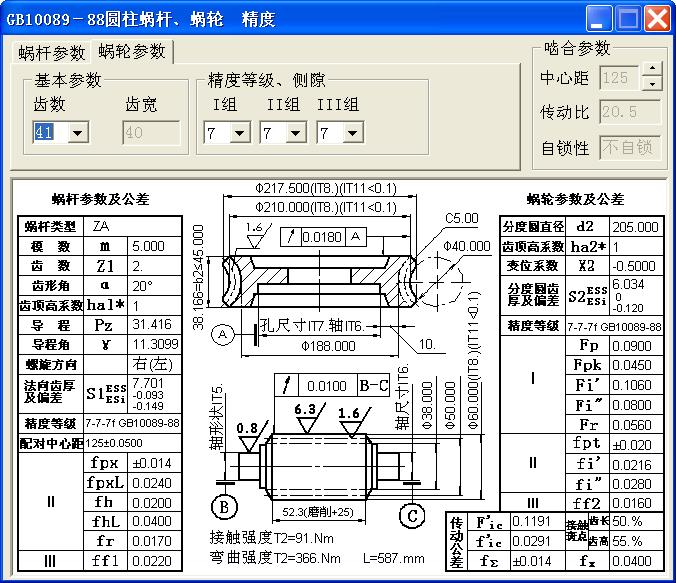Viewport: 676px width, 583px height.
Task: Click the 接触强度T2=91.Nm text
Action: click(272, 538)
